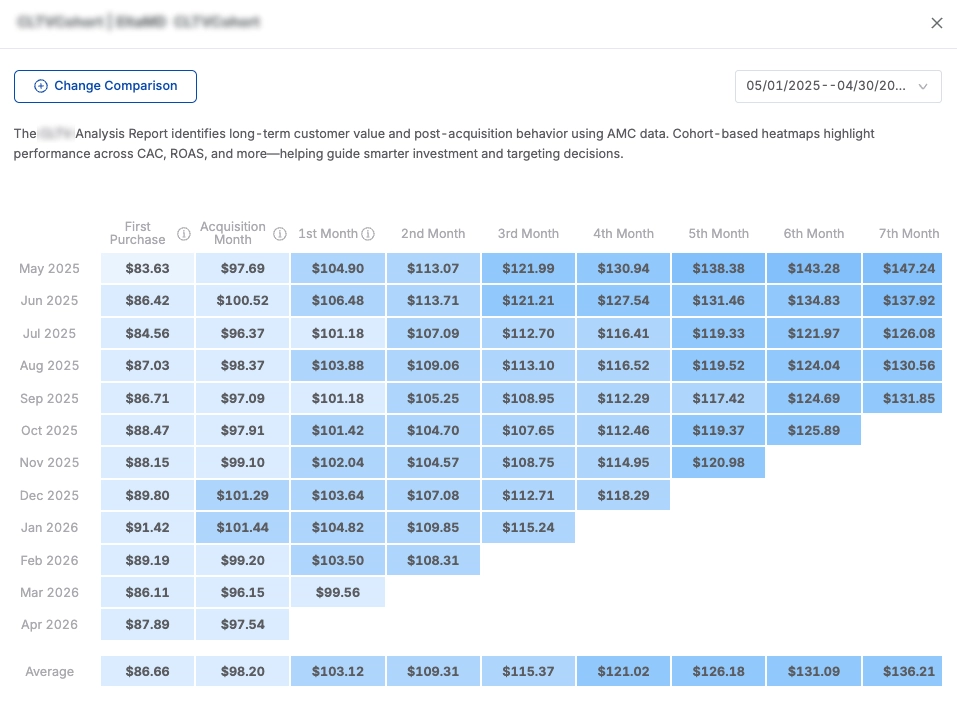Click the $147.24 heatmap cell
This screenshot has width=957, height=701.
(x=903, y=268)
